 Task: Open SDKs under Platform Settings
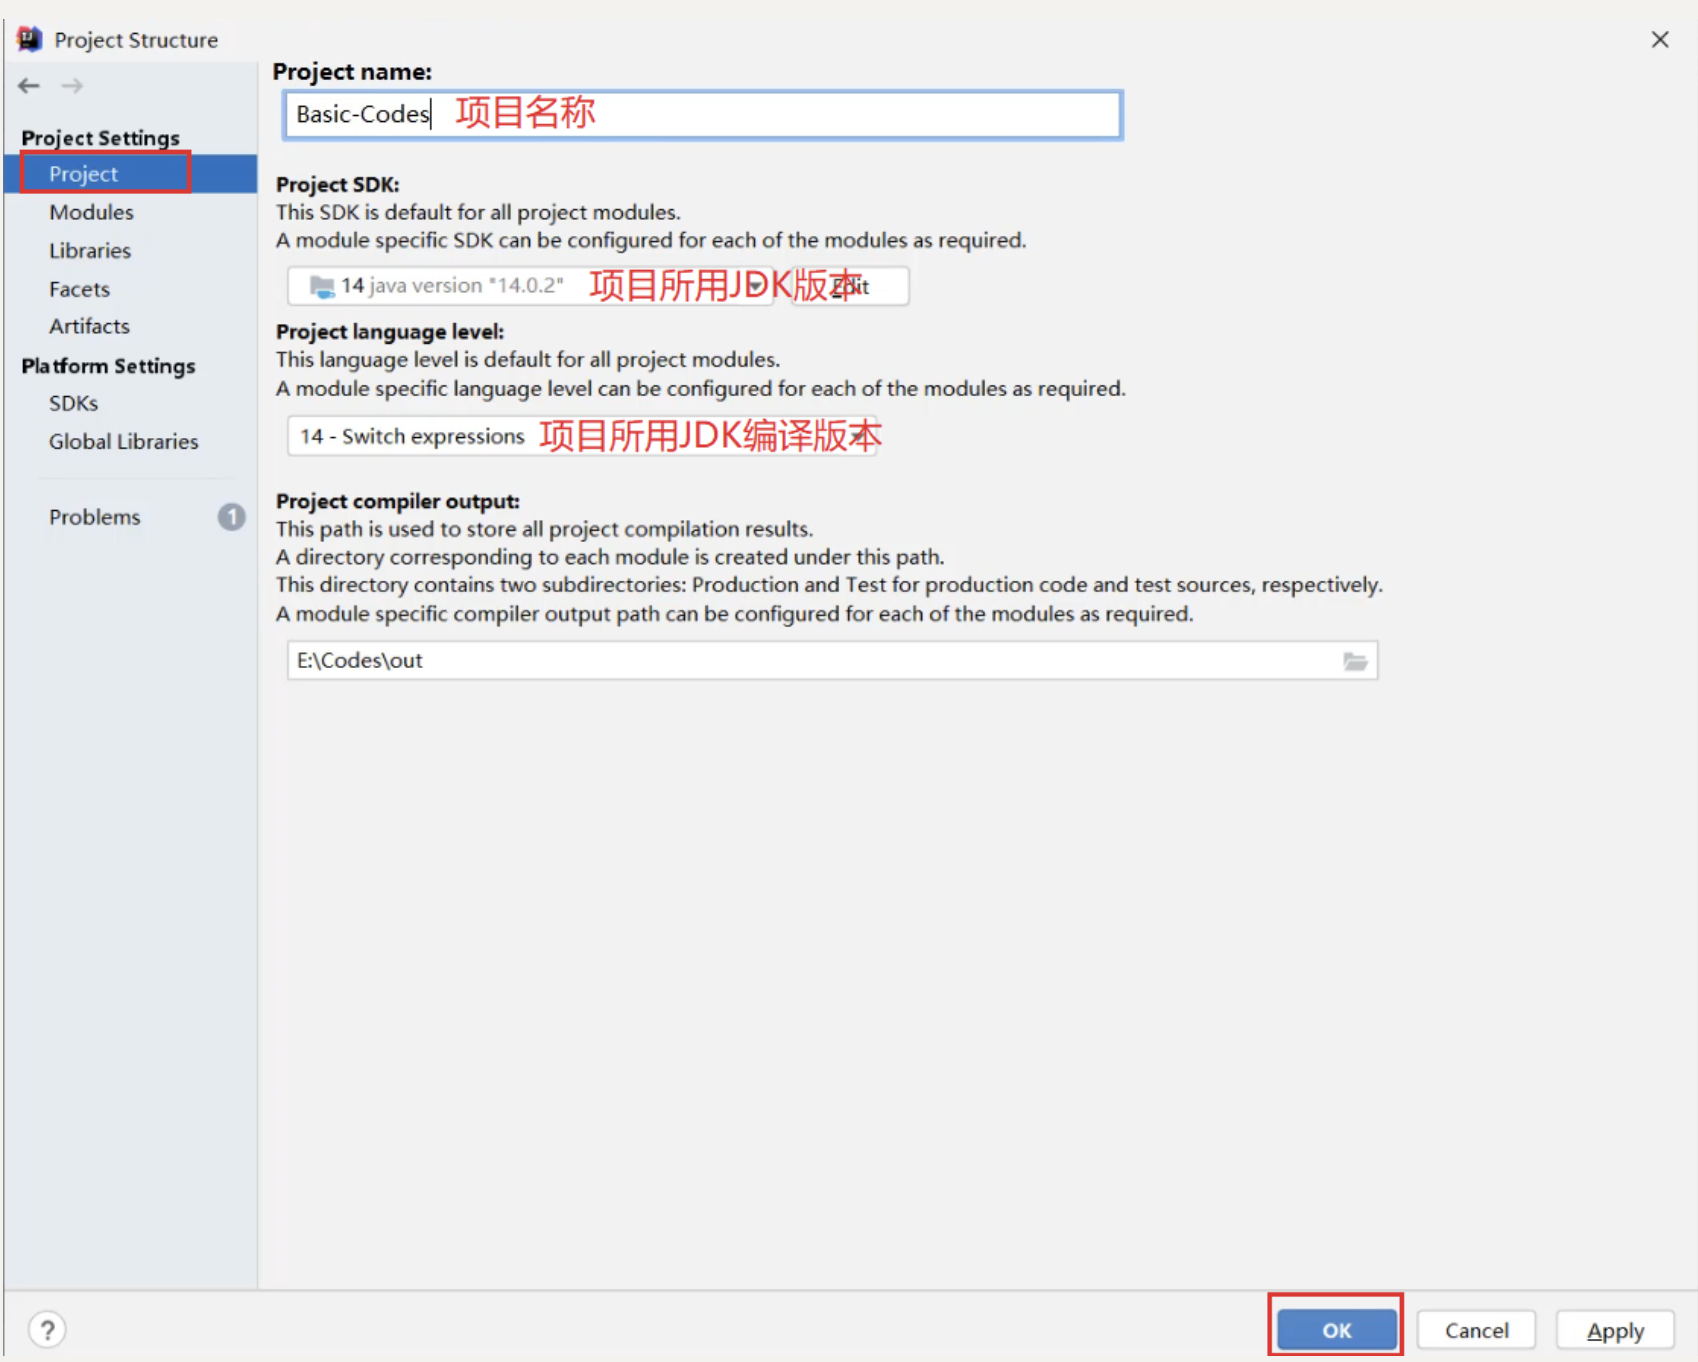tap(73, 403)
